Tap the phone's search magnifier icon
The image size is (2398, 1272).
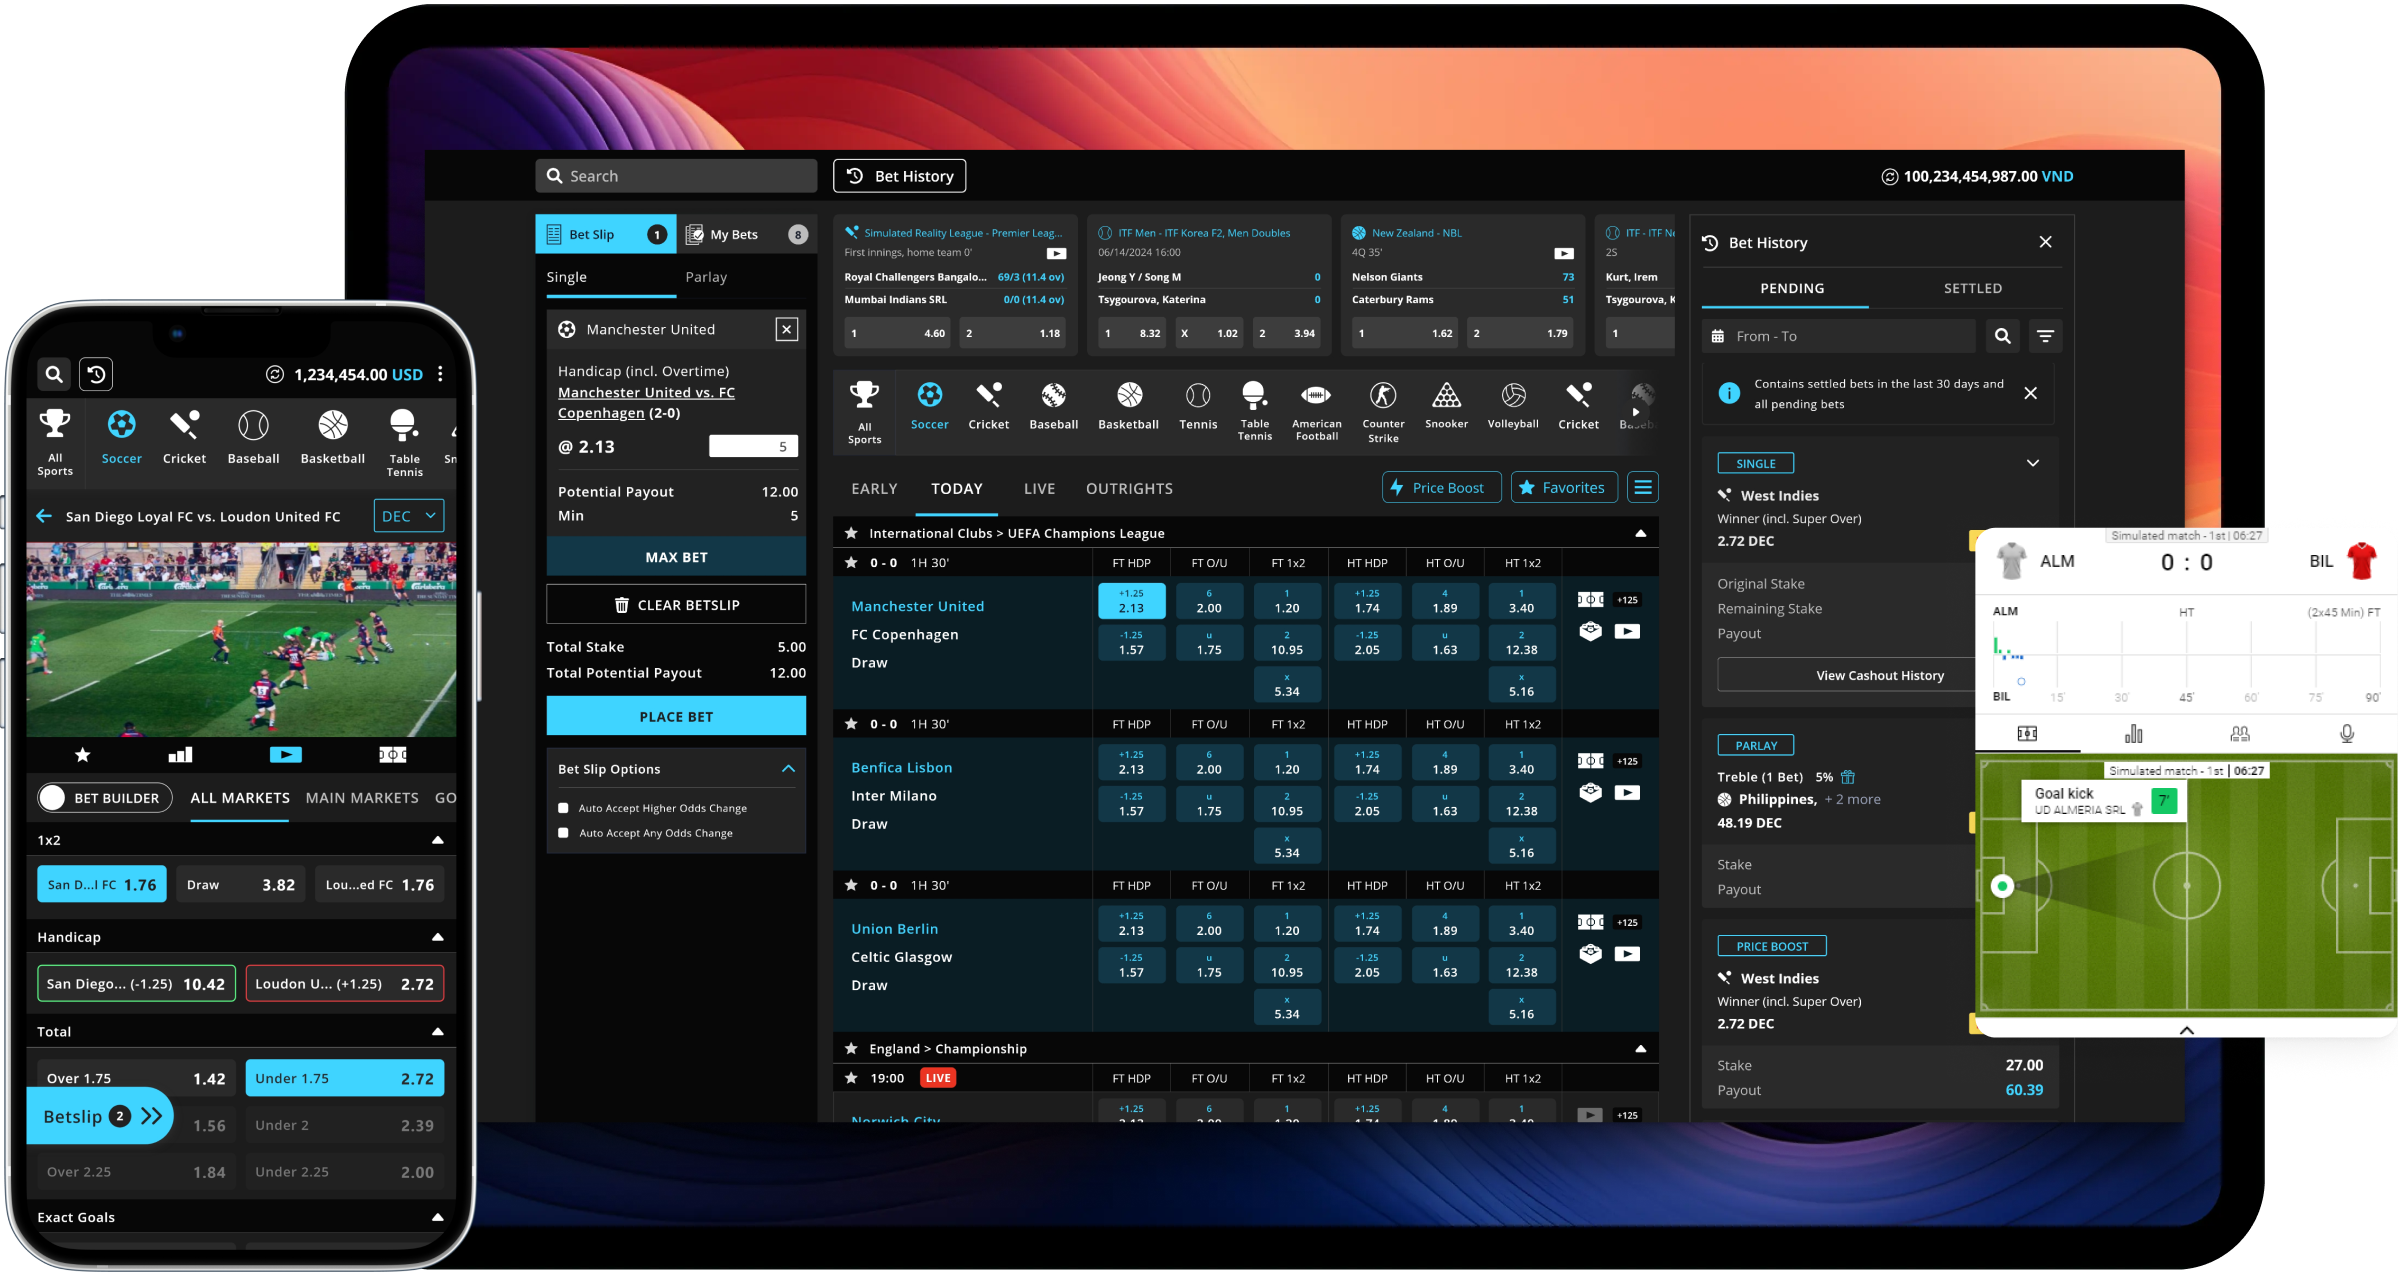tap(54, 374)
